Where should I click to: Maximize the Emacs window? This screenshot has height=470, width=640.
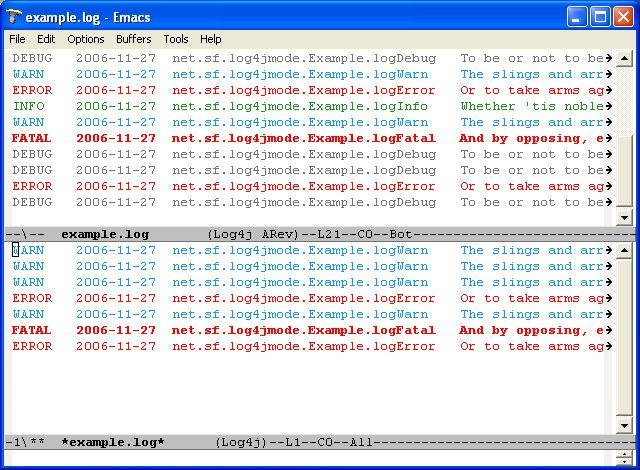pos(600,17)
